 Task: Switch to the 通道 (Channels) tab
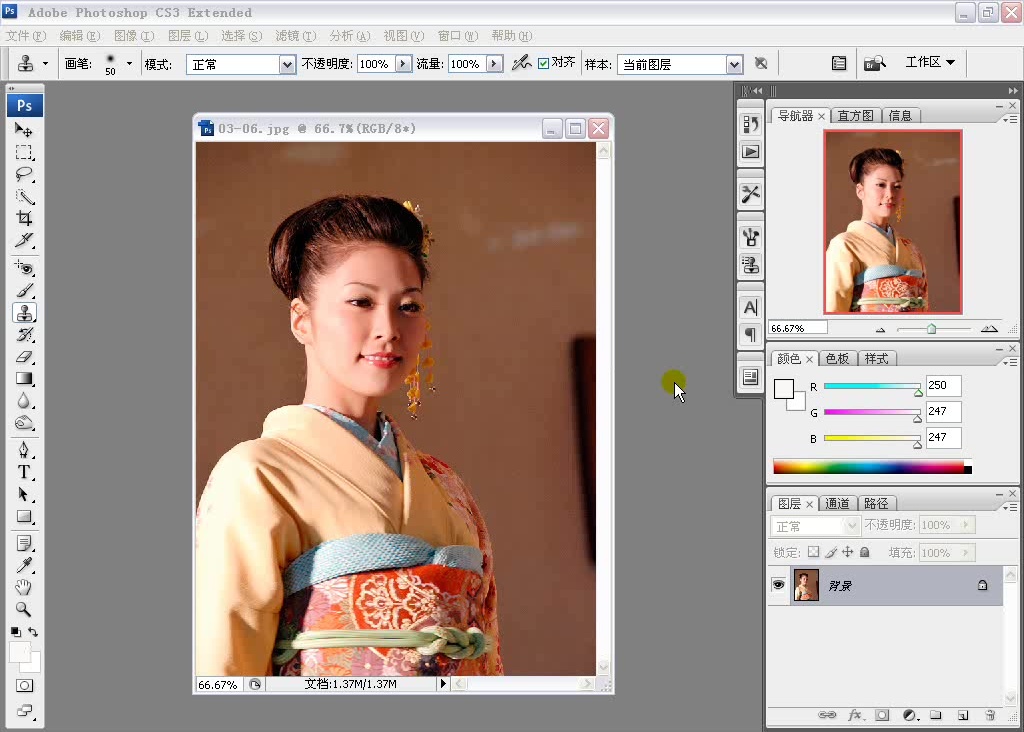[x=837, y=503]
